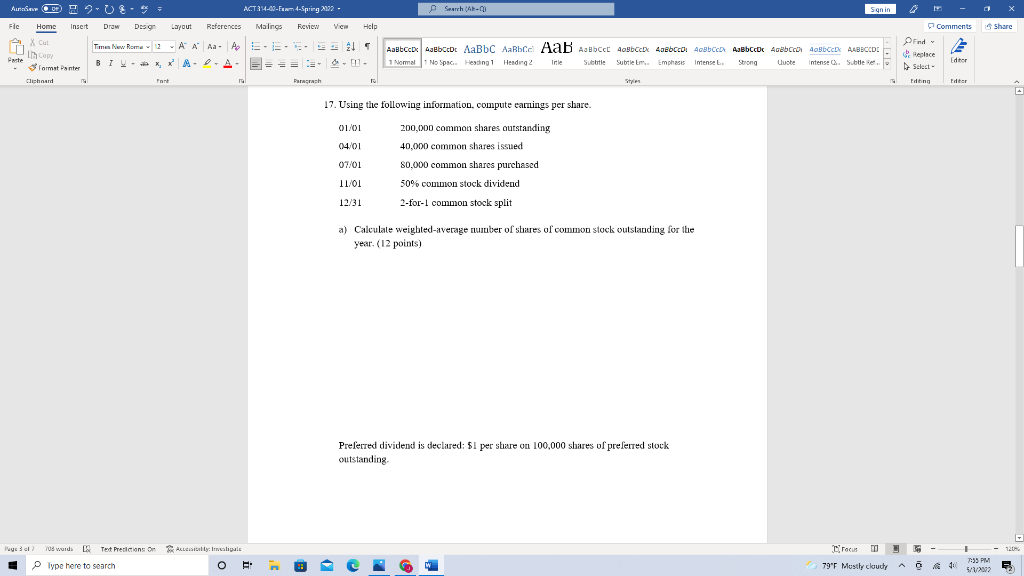Decrease font size with Shrink Font
This screenshot has height=576, width=1024.
point(195,46)
